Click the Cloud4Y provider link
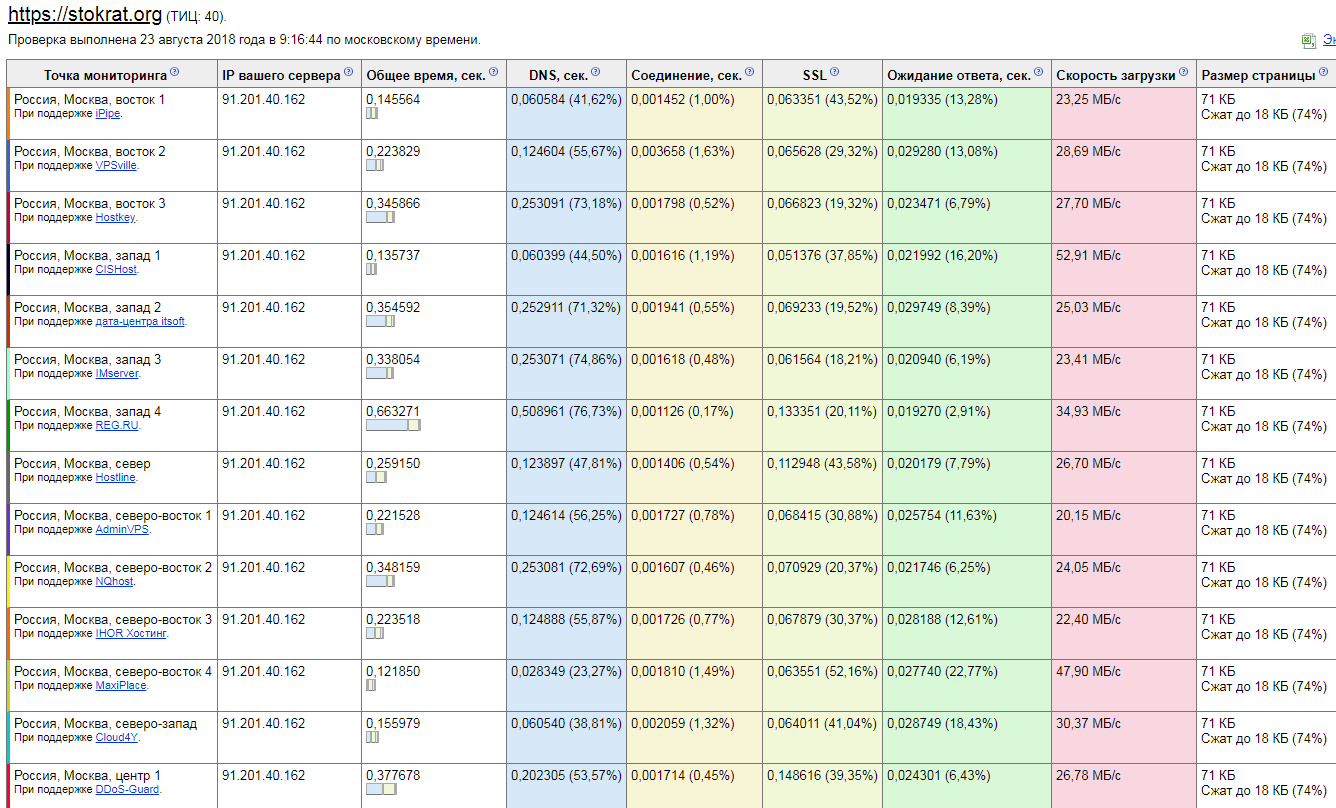Viewport: 1336px width, 808px height. pos(116,738)
